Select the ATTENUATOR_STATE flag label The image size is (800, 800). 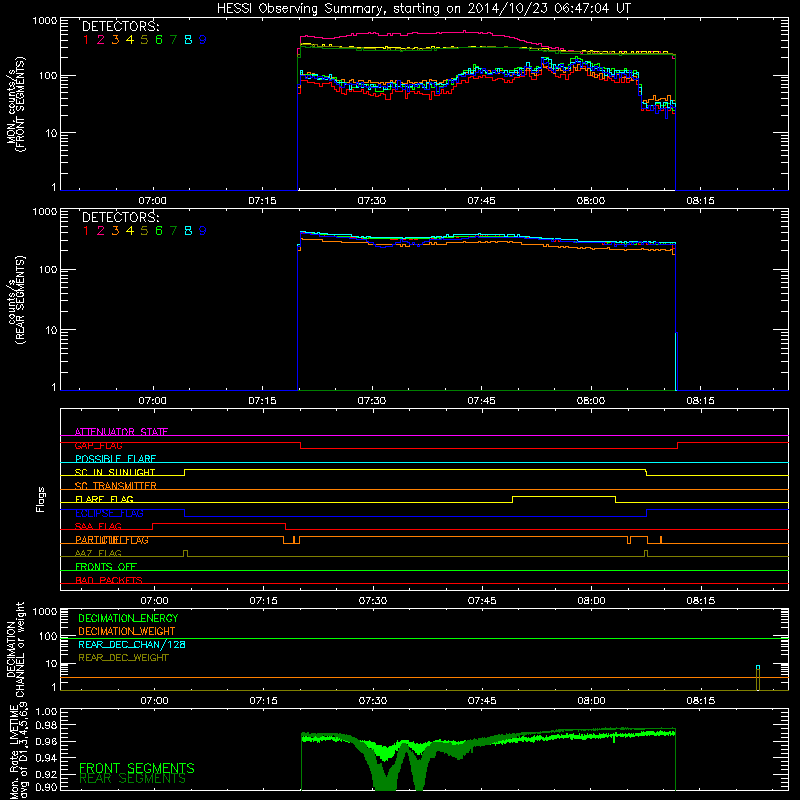coord(121,432)
